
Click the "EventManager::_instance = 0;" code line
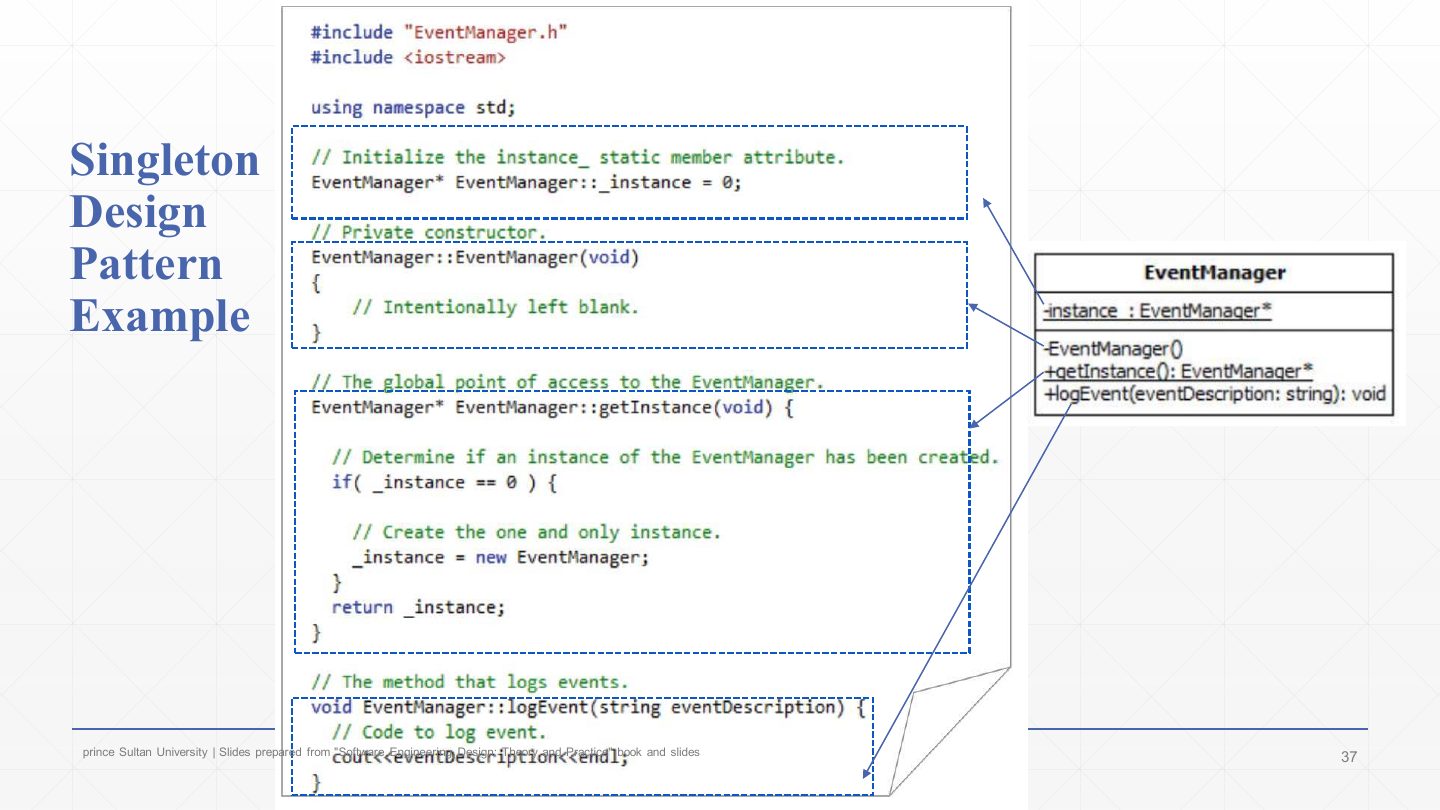(x=527, y=182)
